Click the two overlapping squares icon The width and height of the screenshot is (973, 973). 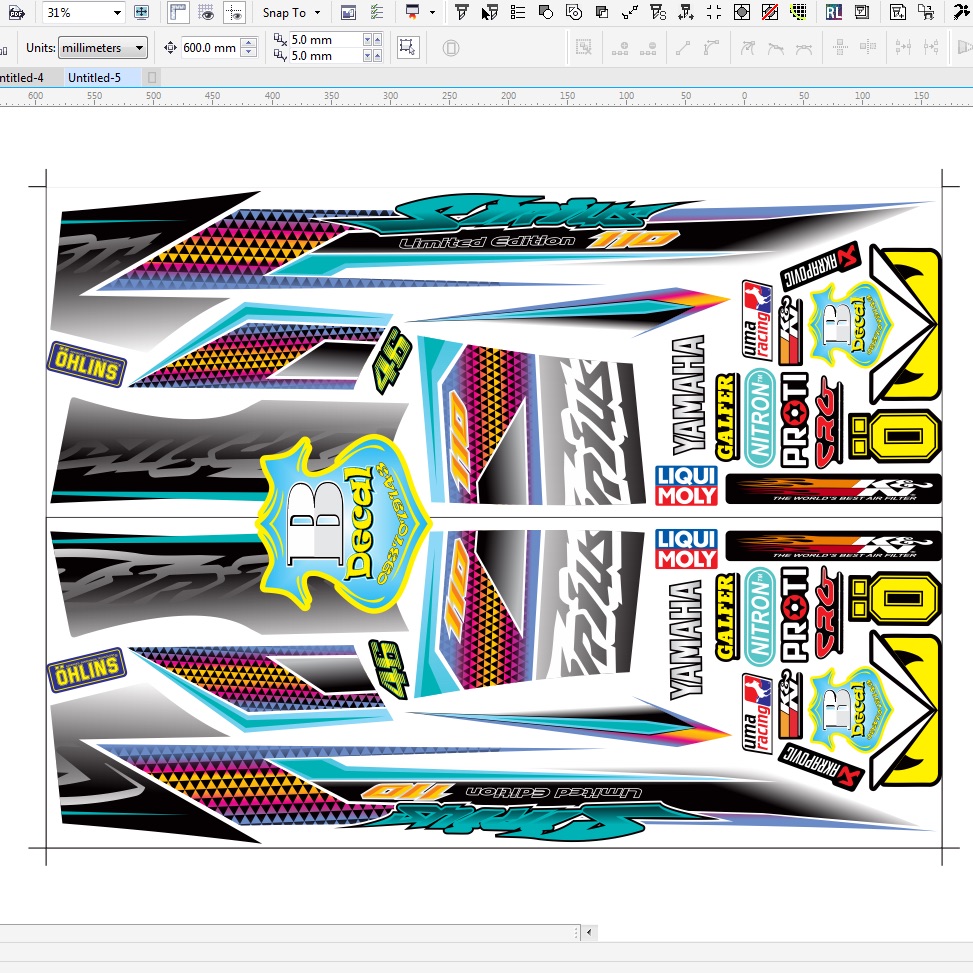[x=601, y=12]
